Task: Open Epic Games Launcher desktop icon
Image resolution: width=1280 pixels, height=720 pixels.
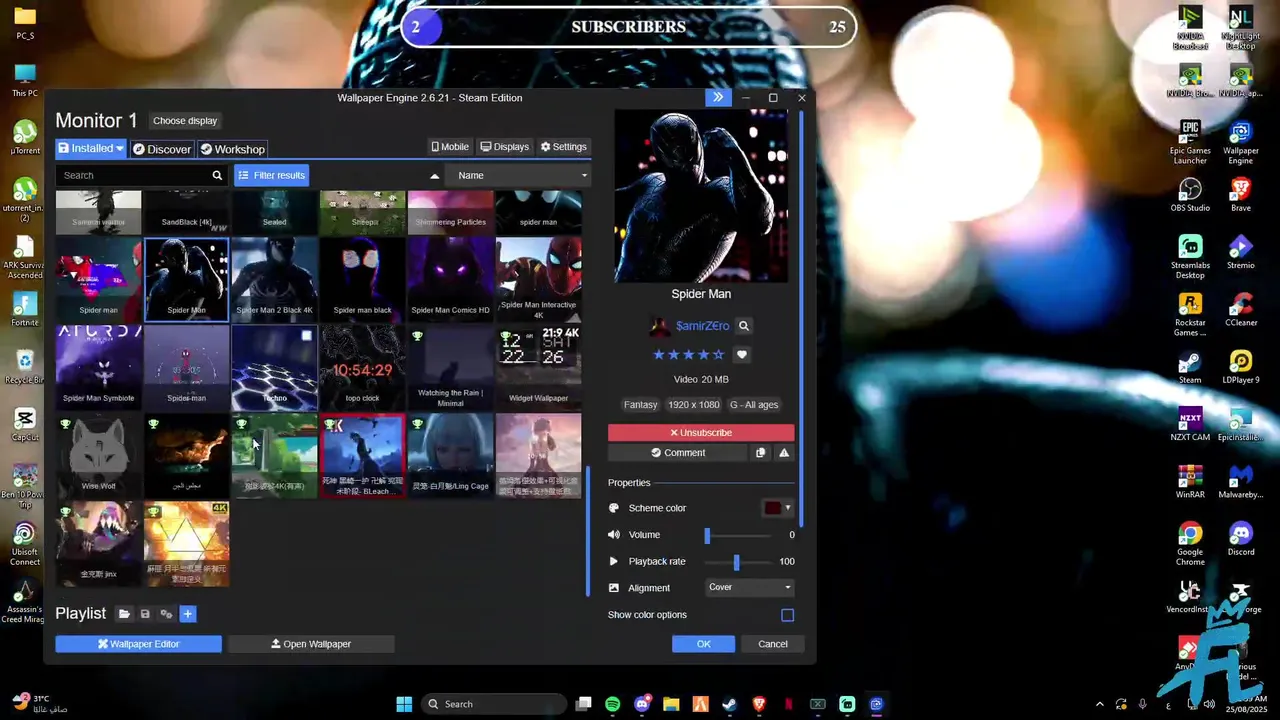Action: (1190, 142)
